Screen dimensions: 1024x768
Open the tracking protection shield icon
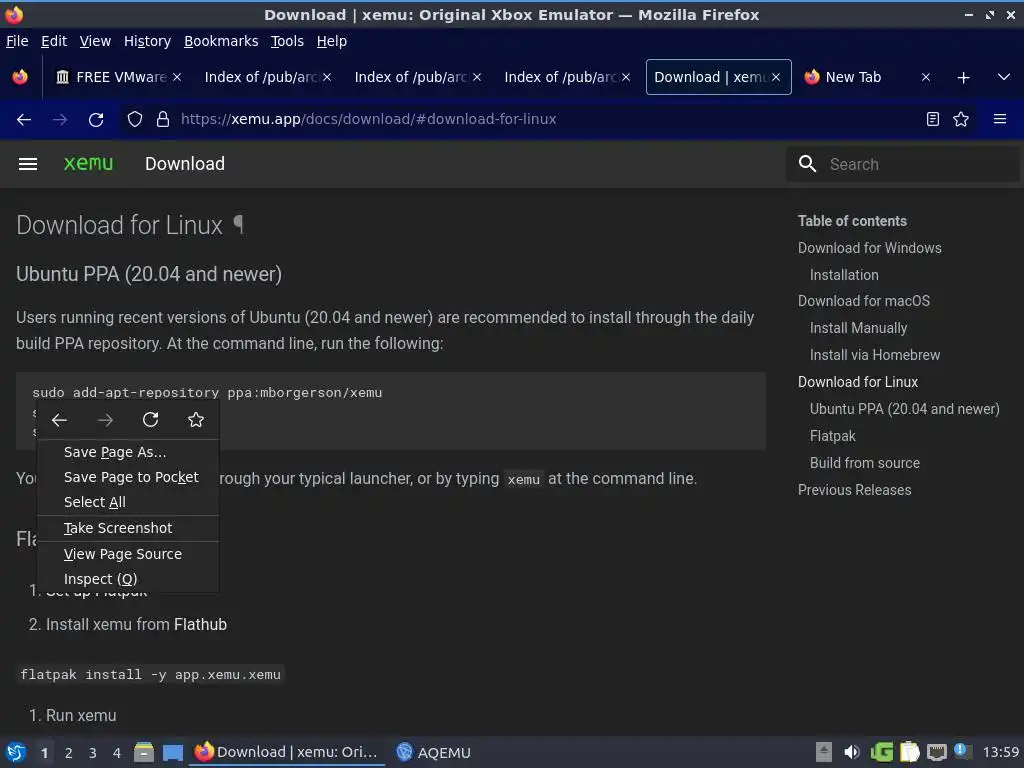(135, 120)
